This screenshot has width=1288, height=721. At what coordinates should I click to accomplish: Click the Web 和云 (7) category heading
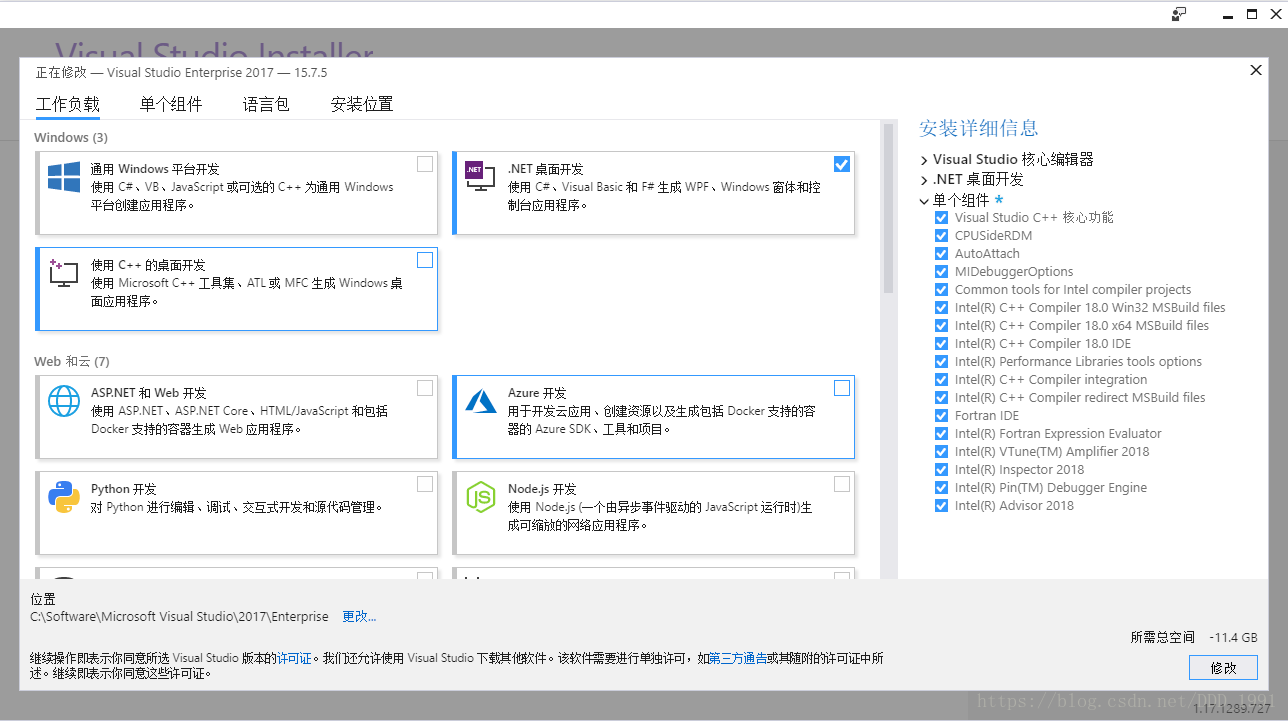[72, 361]
